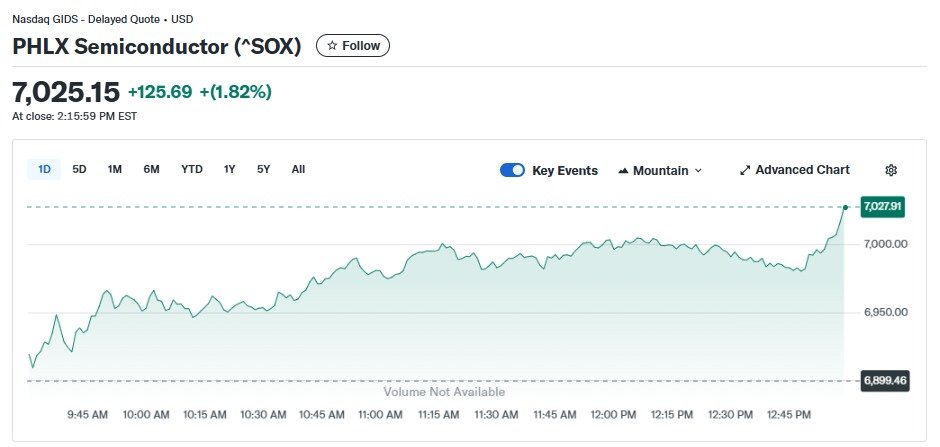Click the 7,027.91 current price label

click(883, 206)
